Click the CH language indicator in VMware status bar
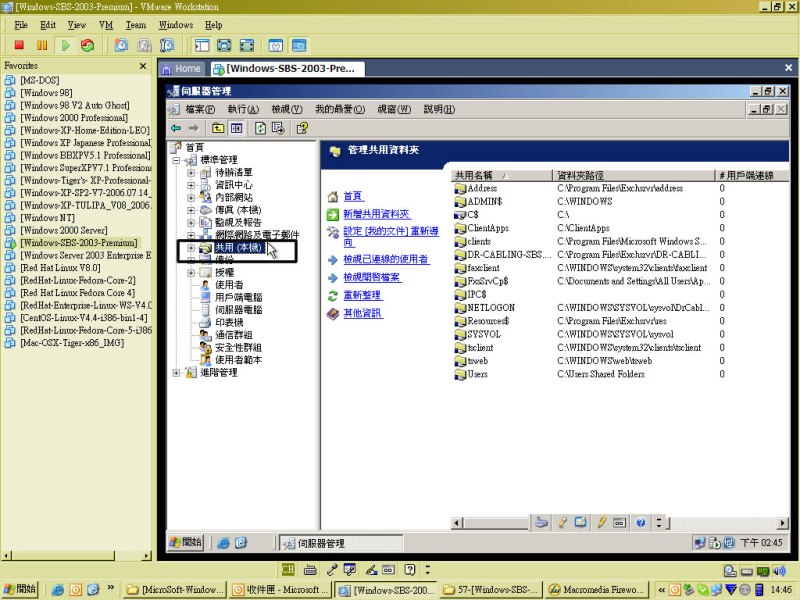800x600 pixels. pos(288,569)
